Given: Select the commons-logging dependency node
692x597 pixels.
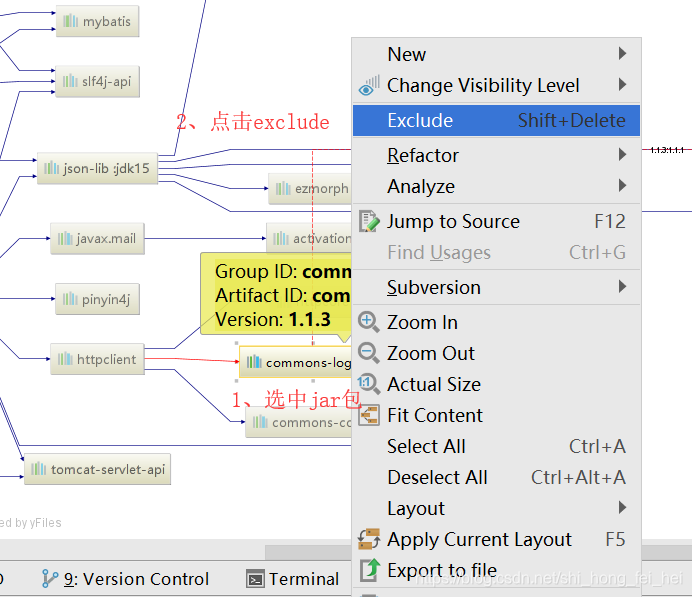Looking at the screenshot, I should coord(296,362).
